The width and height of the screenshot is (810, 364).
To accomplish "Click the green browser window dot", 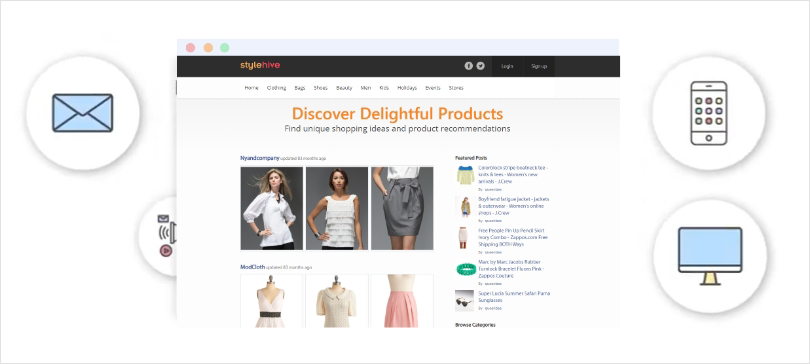I will [x=225, y=48].
